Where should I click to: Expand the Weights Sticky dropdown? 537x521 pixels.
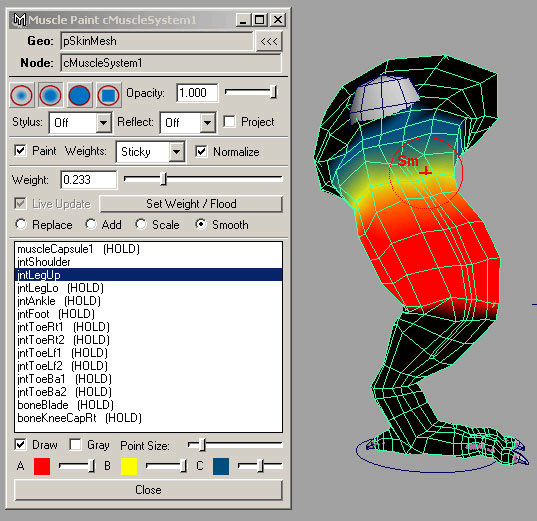point(151,151)
